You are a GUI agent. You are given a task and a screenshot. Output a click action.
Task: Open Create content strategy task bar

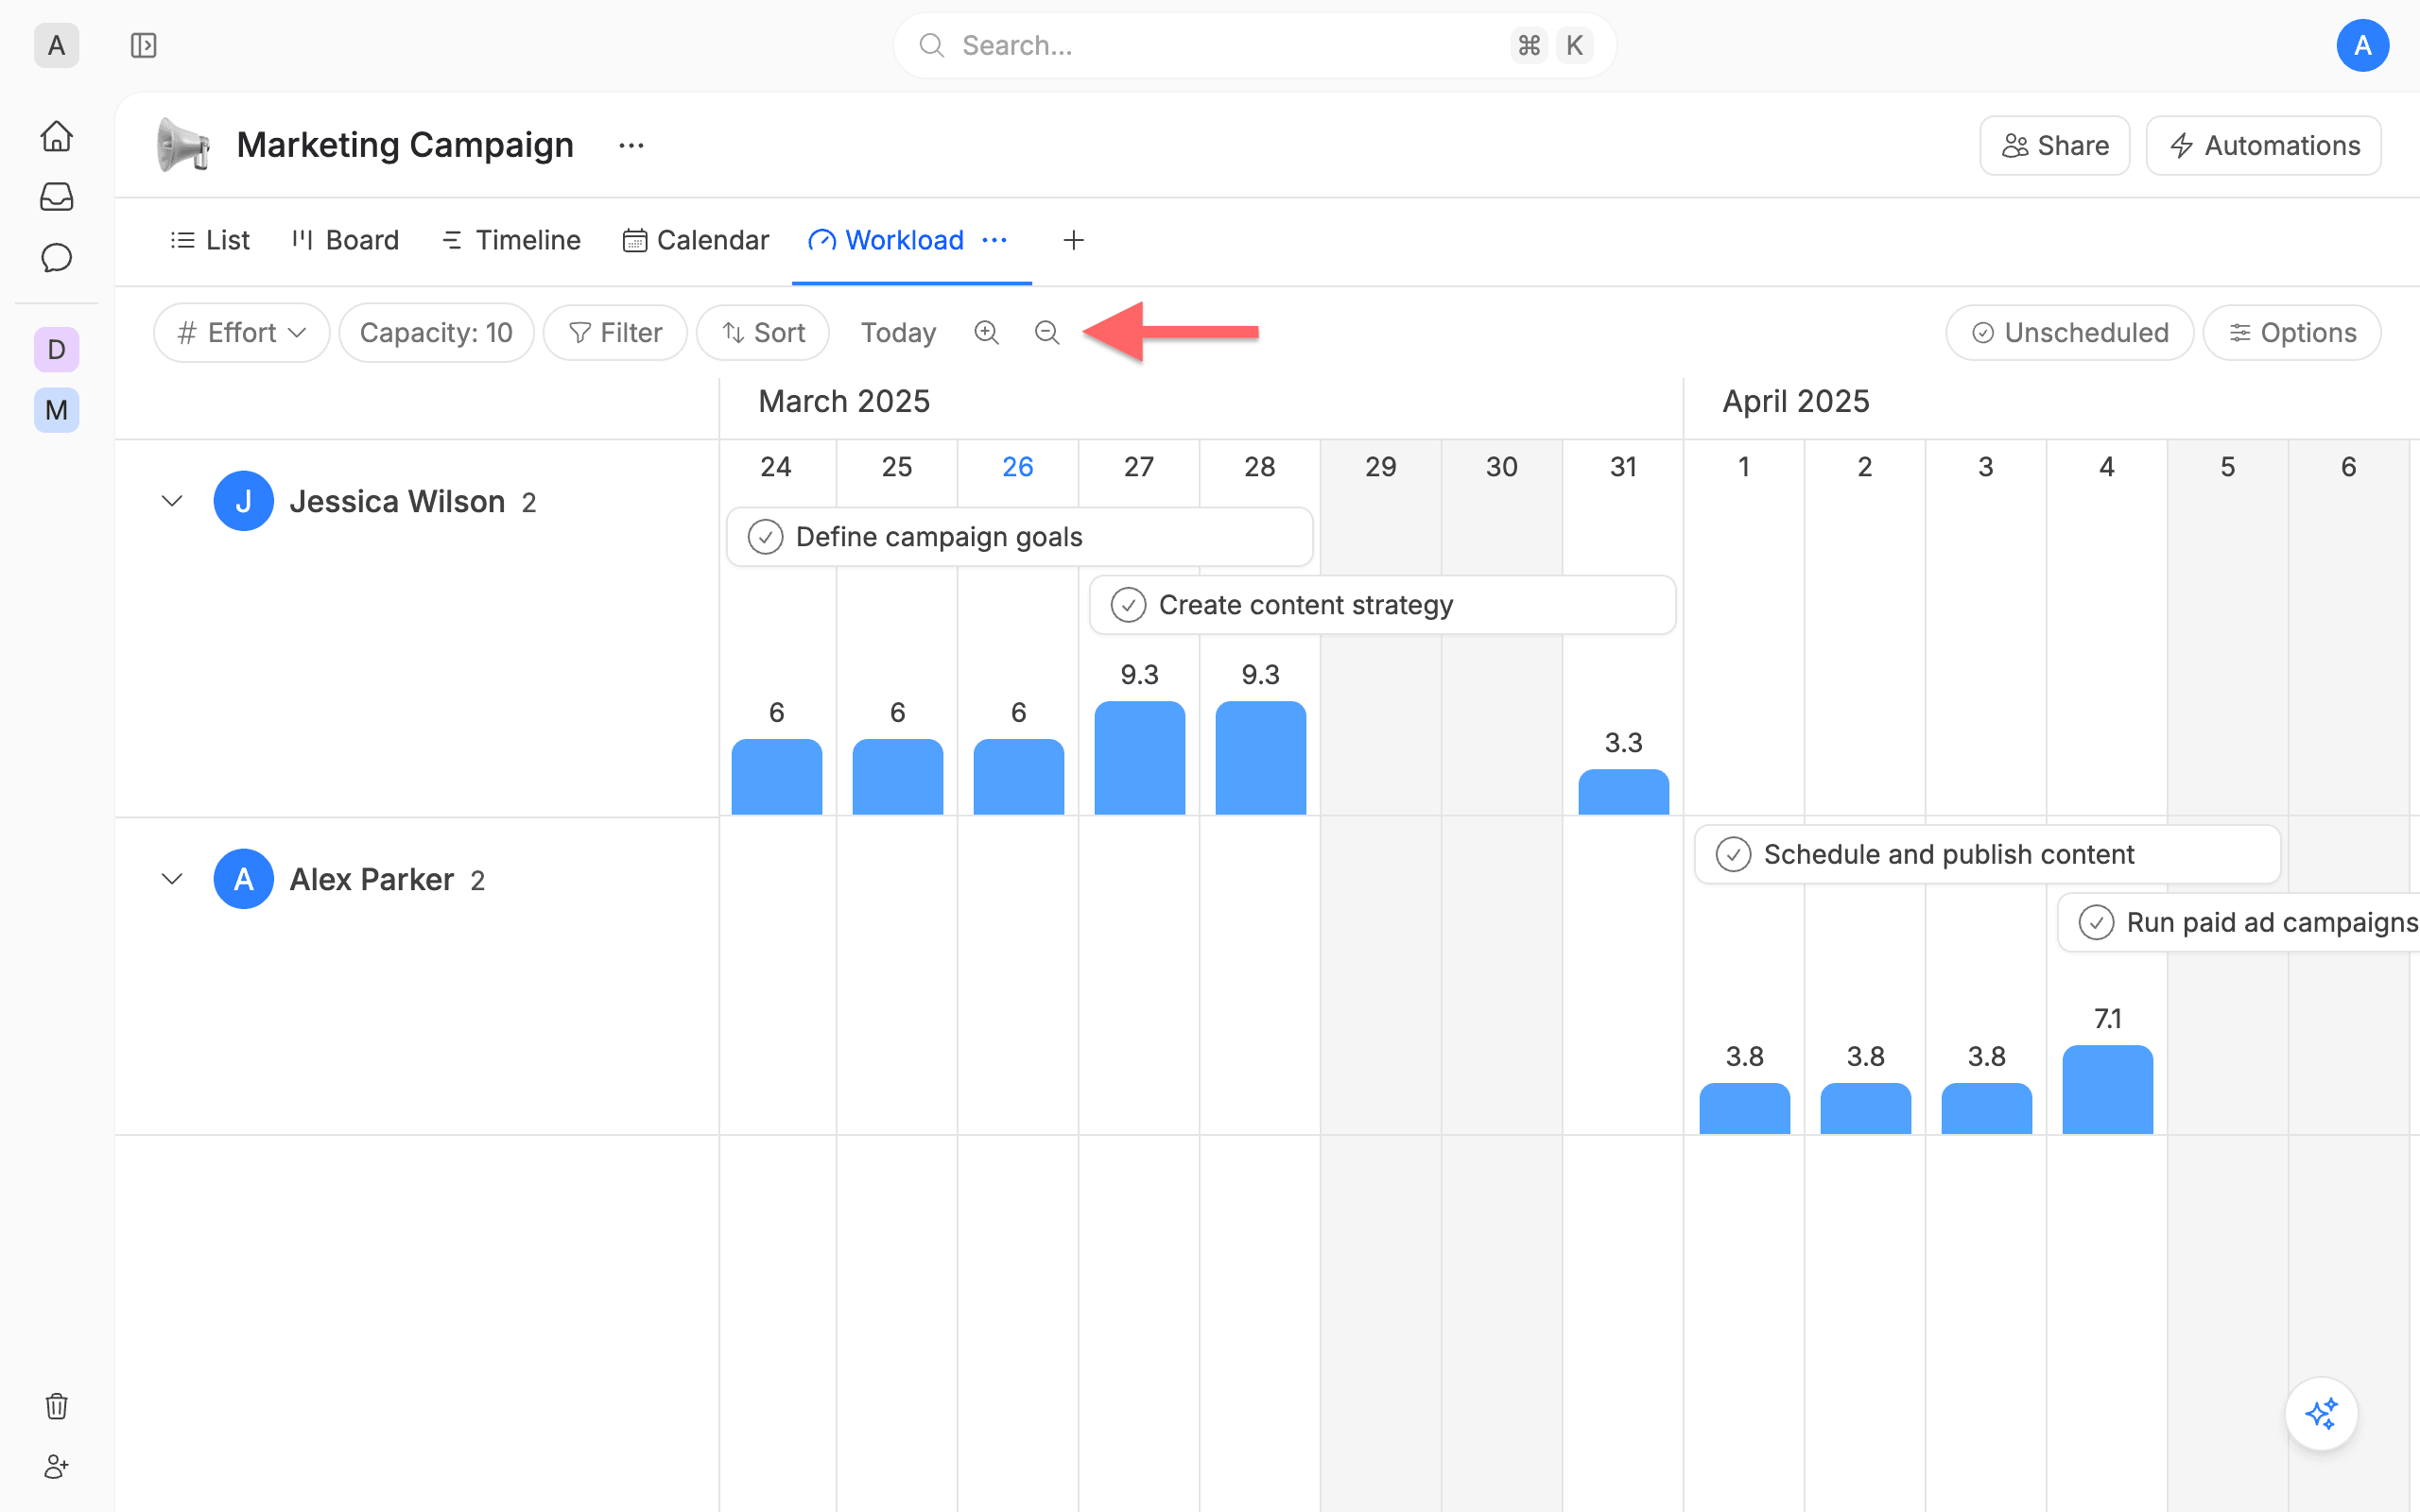click(1382, 605)
